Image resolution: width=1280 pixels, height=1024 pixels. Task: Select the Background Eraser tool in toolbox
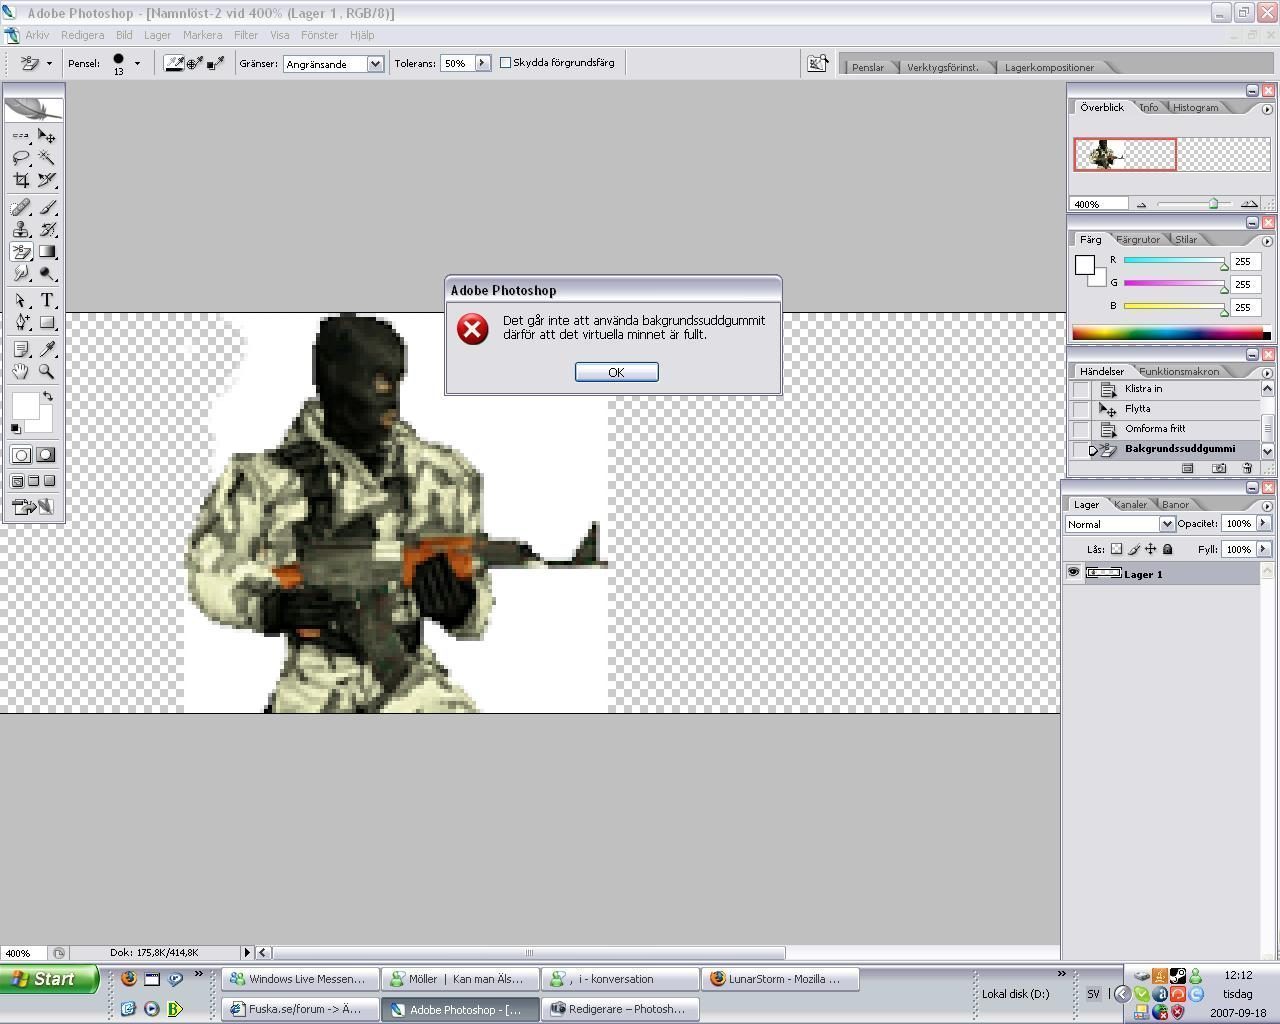[21, 252]
